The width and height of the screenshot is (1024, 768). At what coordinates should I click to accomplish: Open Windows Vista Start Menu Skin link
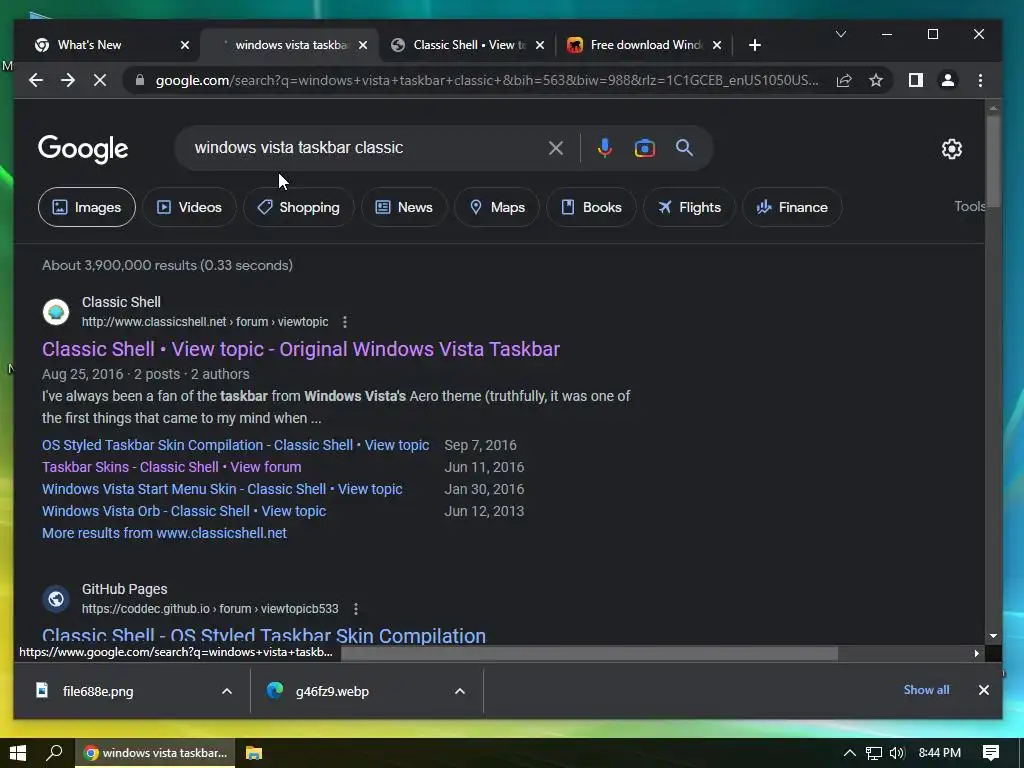coord(222,489)
